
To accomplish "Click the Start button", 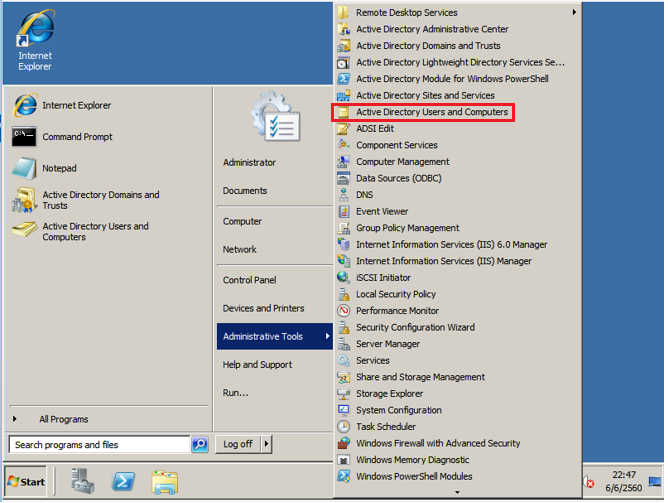I will coord(26,482).
